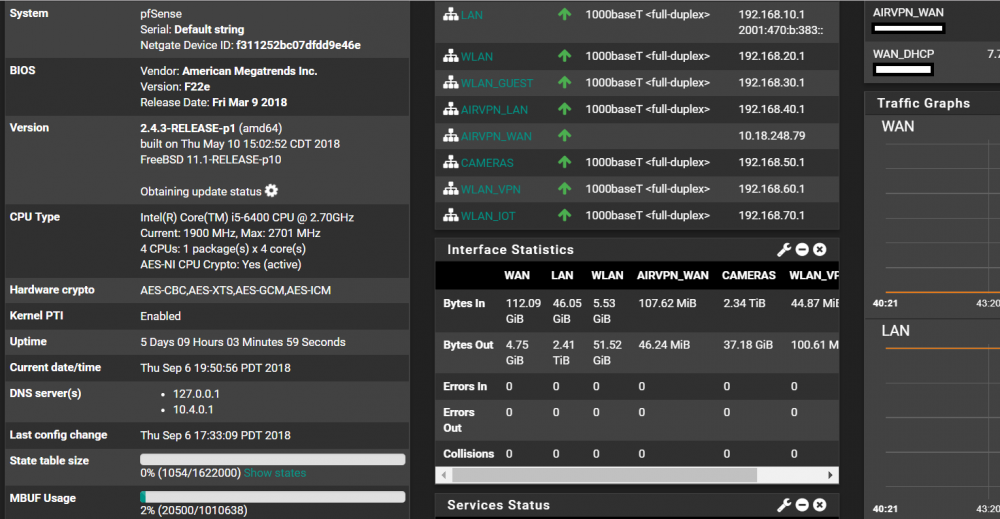The height and width of the screenshot is (519, 1000).
Task: Click the Interface Statistics widget title
Action: click(510, 250)
